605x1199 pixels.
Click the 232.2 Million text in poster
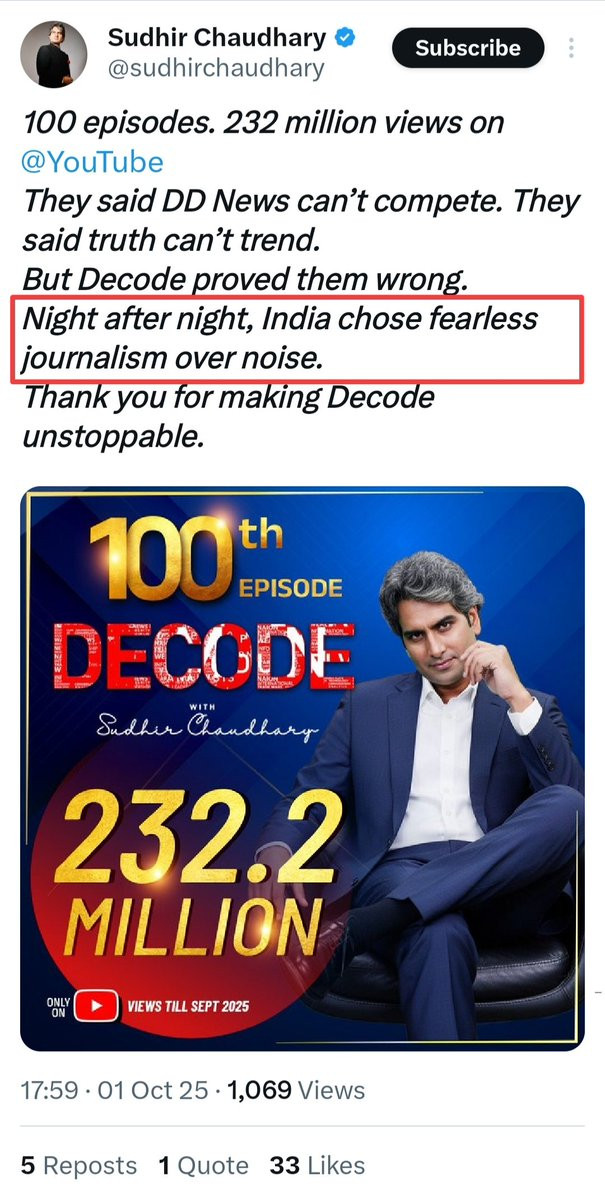point(198,873)
